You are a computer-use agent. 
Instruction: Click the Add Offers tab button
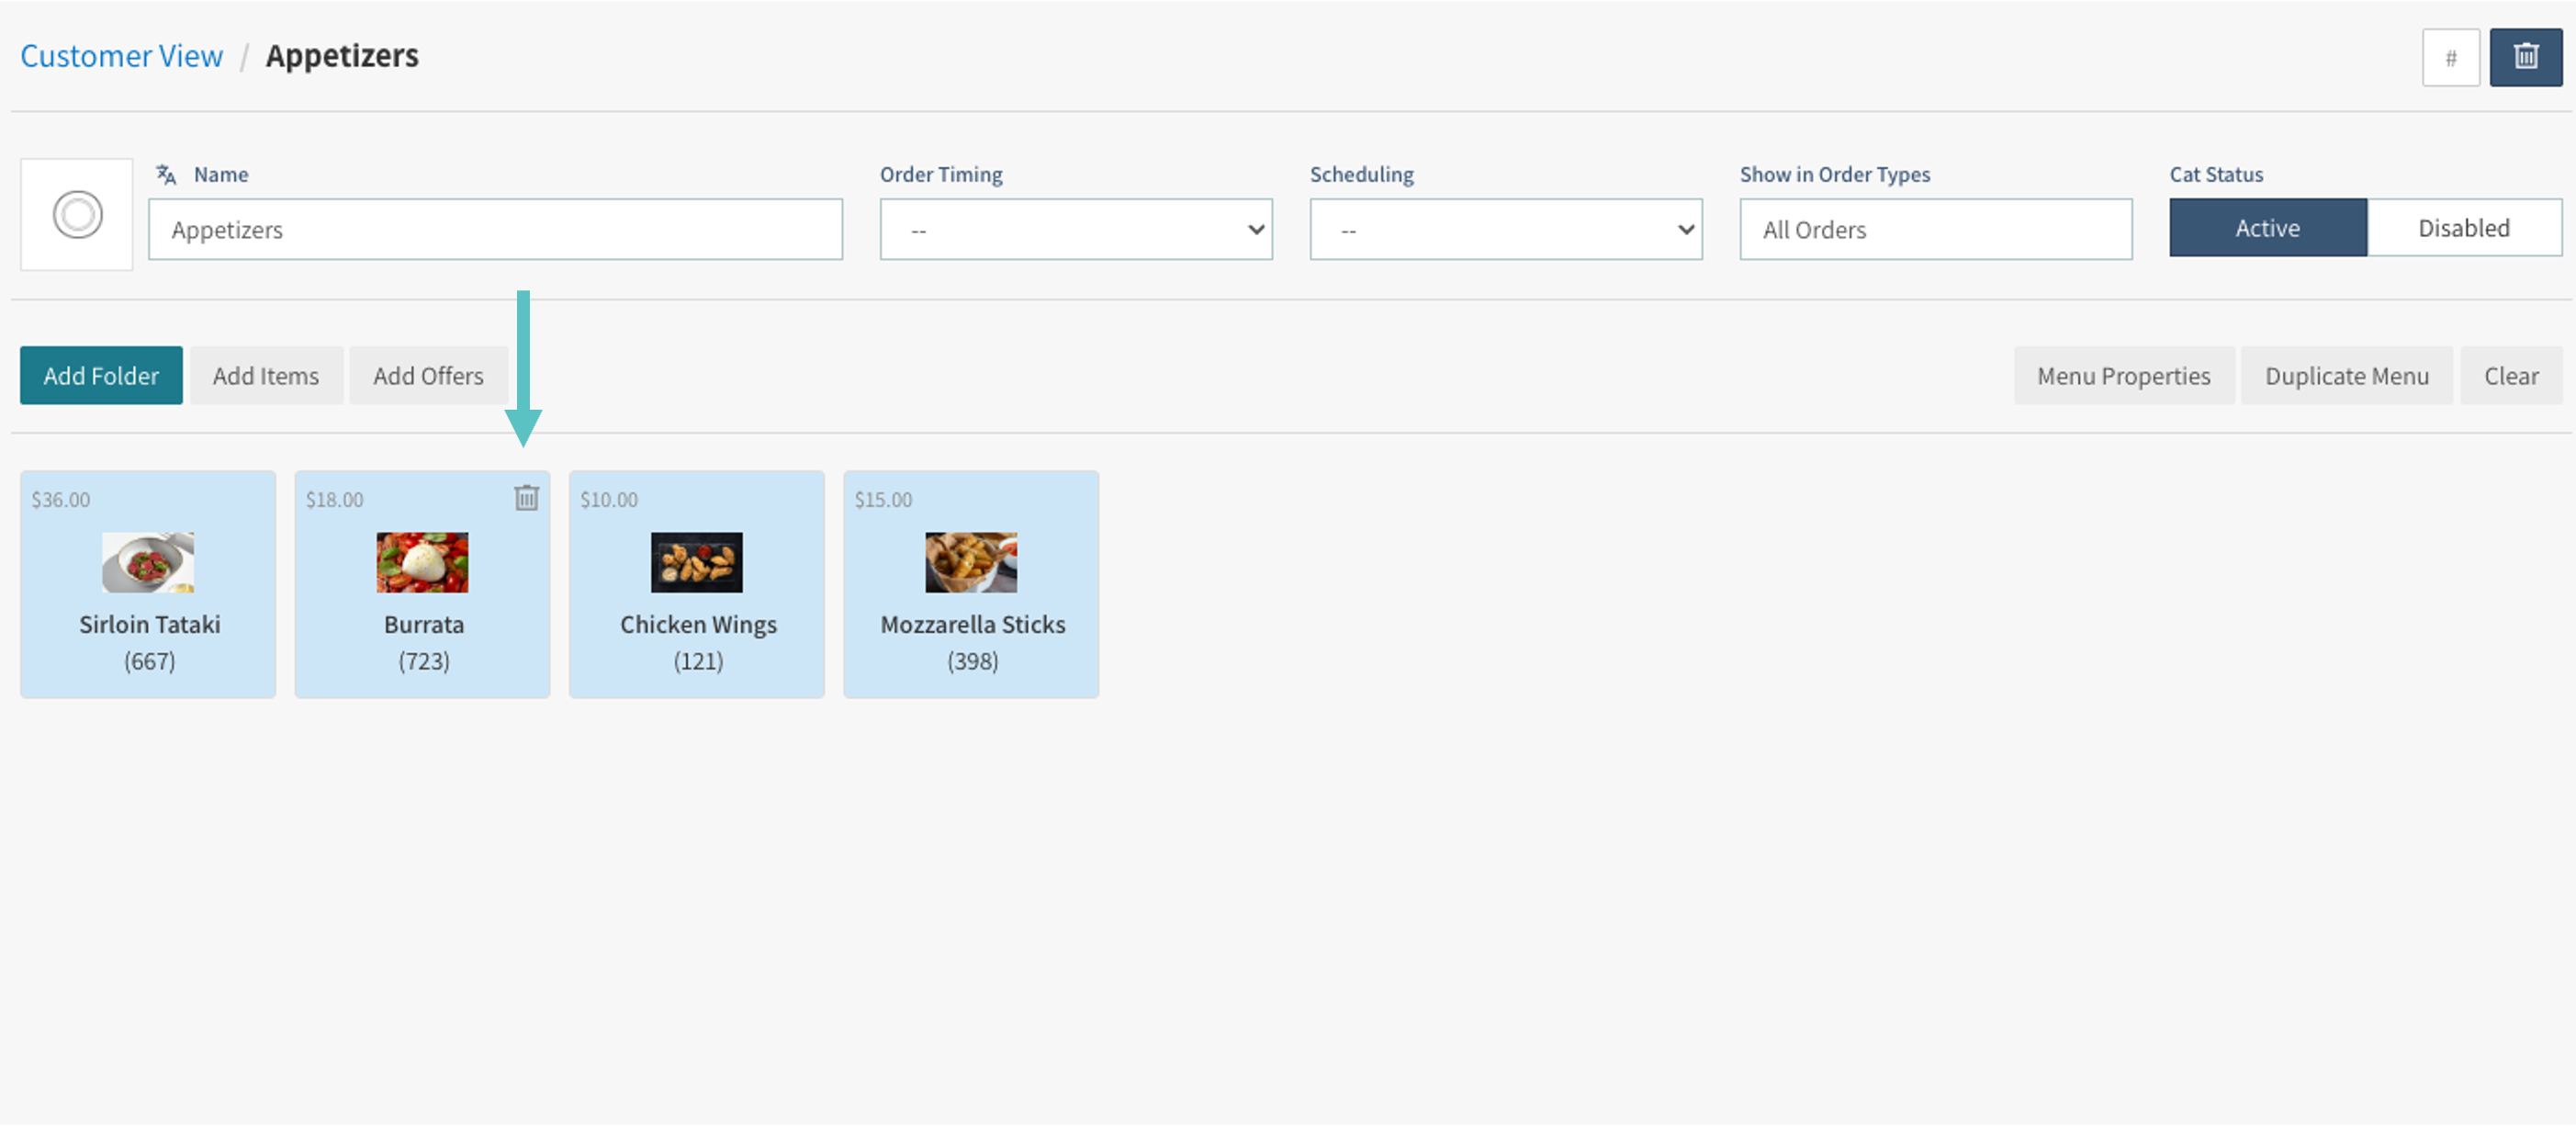tap(428, 376)
